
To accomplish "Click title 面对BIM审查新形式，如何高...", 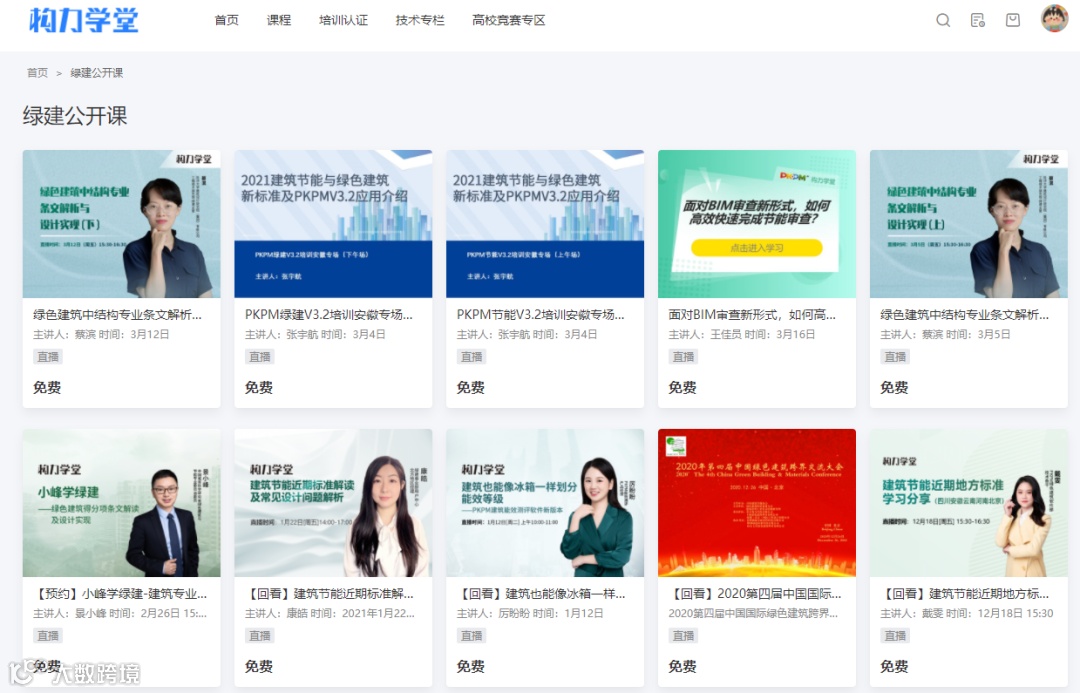I will point(752,315).
